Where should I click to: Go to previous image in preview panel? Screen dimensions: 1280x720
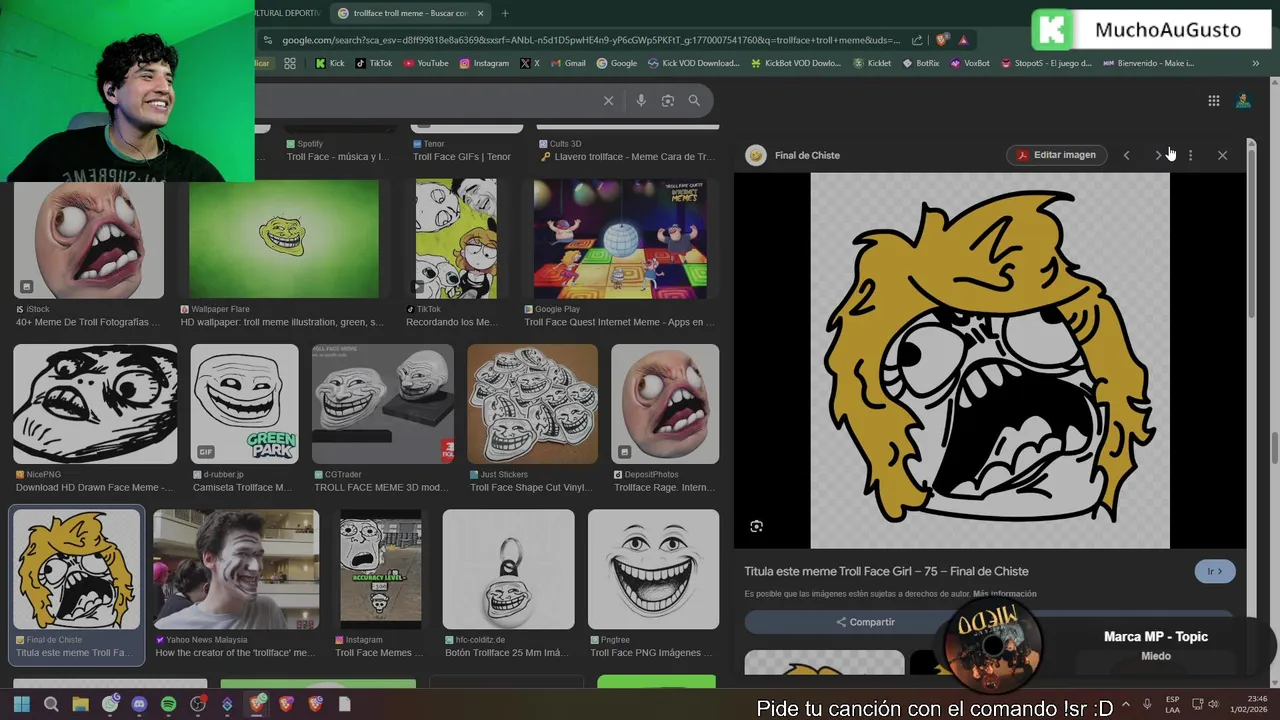click(1126, 155)
